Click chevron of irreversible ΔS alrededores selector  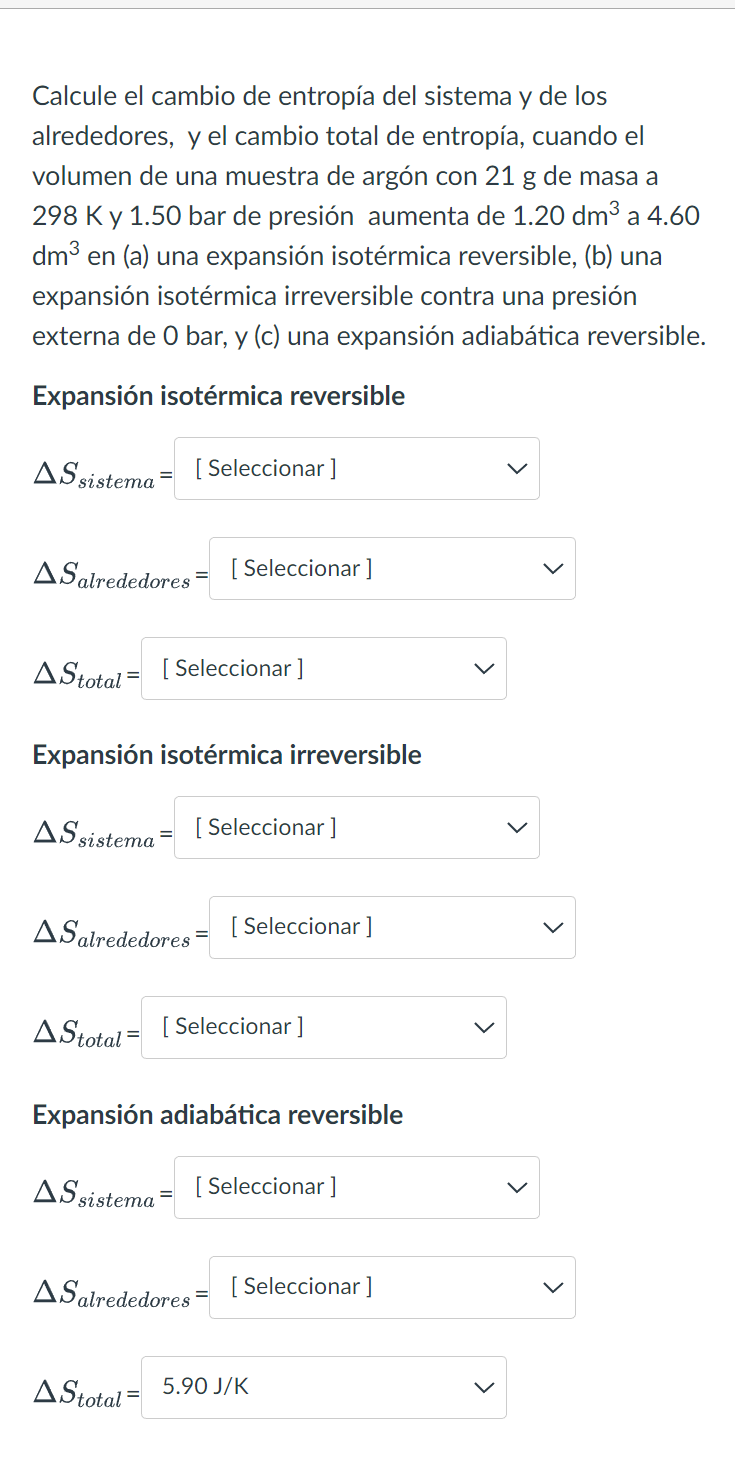point(552,927)
